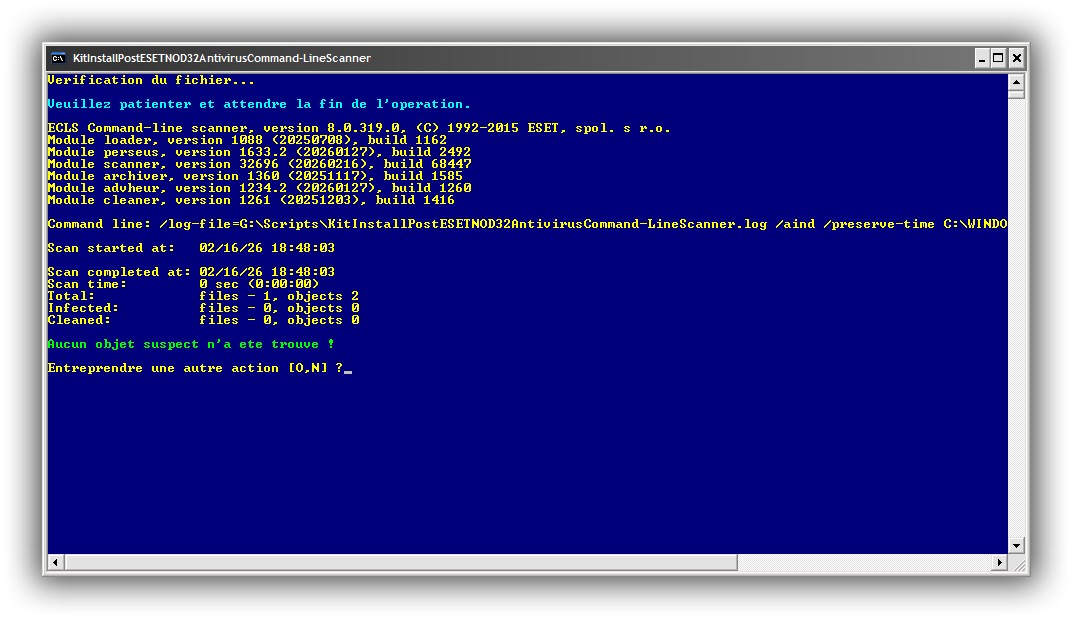The width and height of the screenshot is (1073, 619).
Task: Click the 'Command line:' log-file line
Action: [527, 224]
